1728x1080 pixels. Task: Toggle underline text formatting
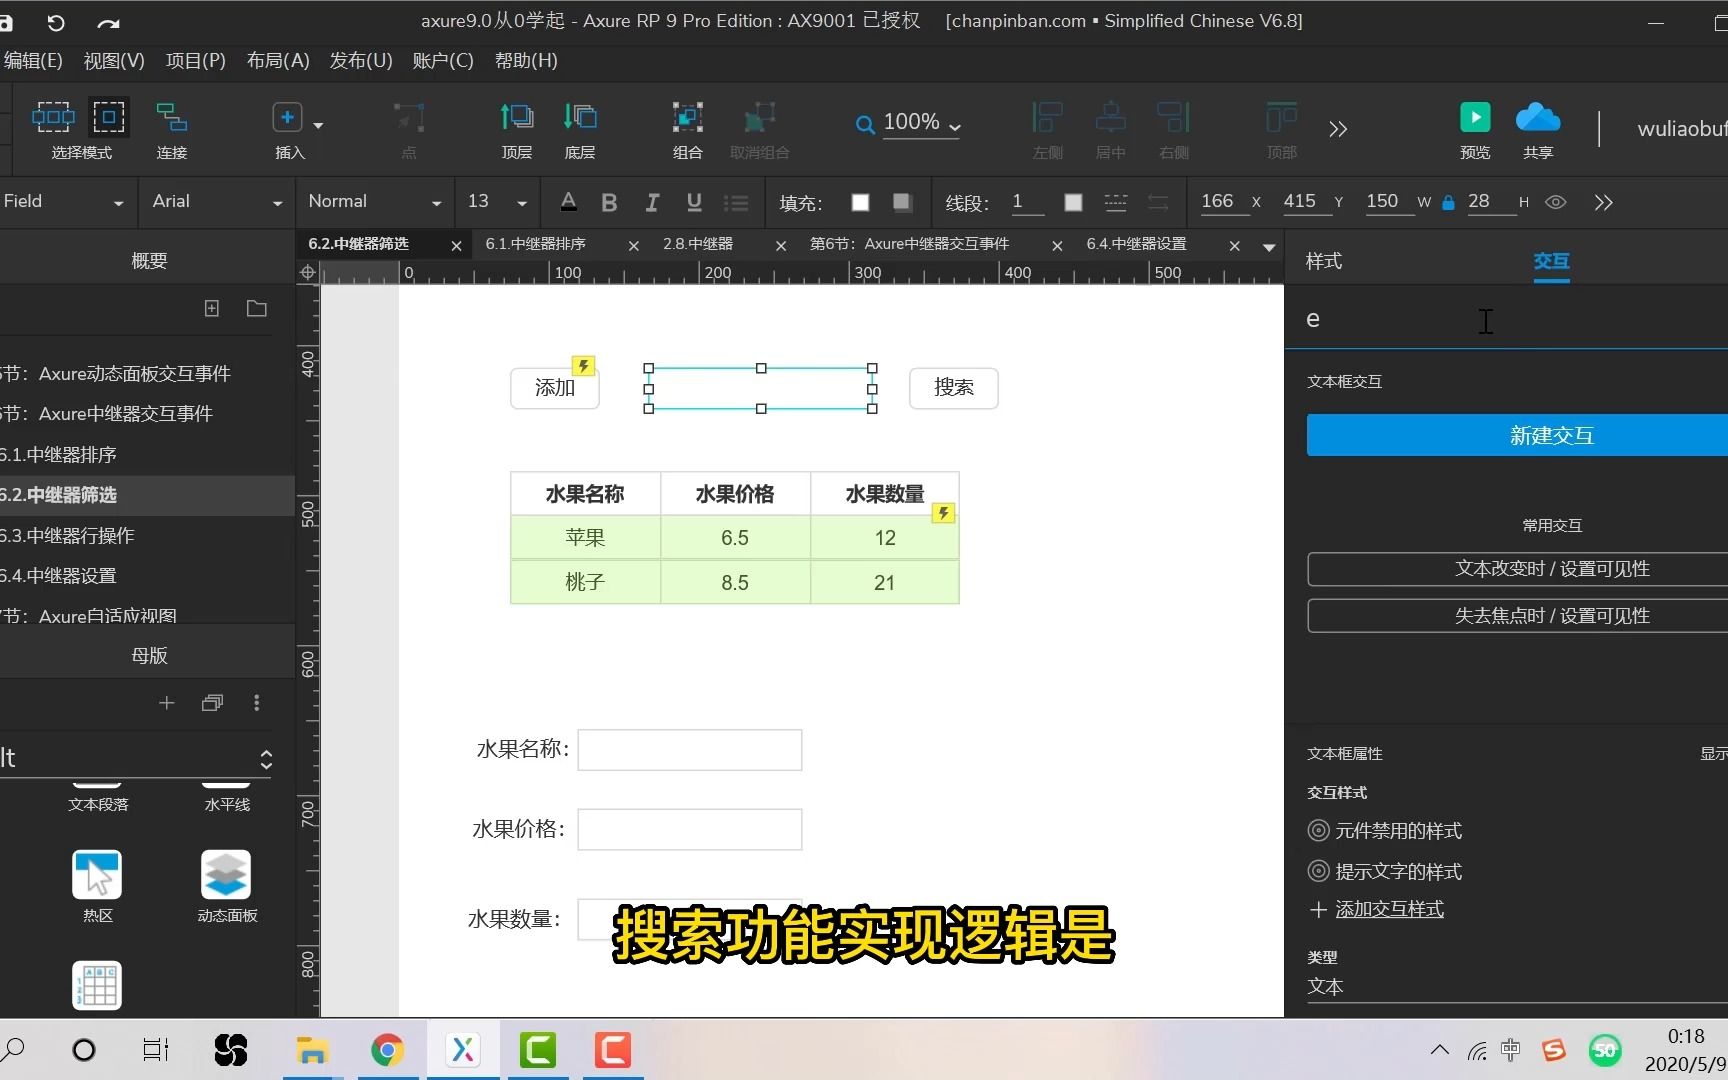694,203
